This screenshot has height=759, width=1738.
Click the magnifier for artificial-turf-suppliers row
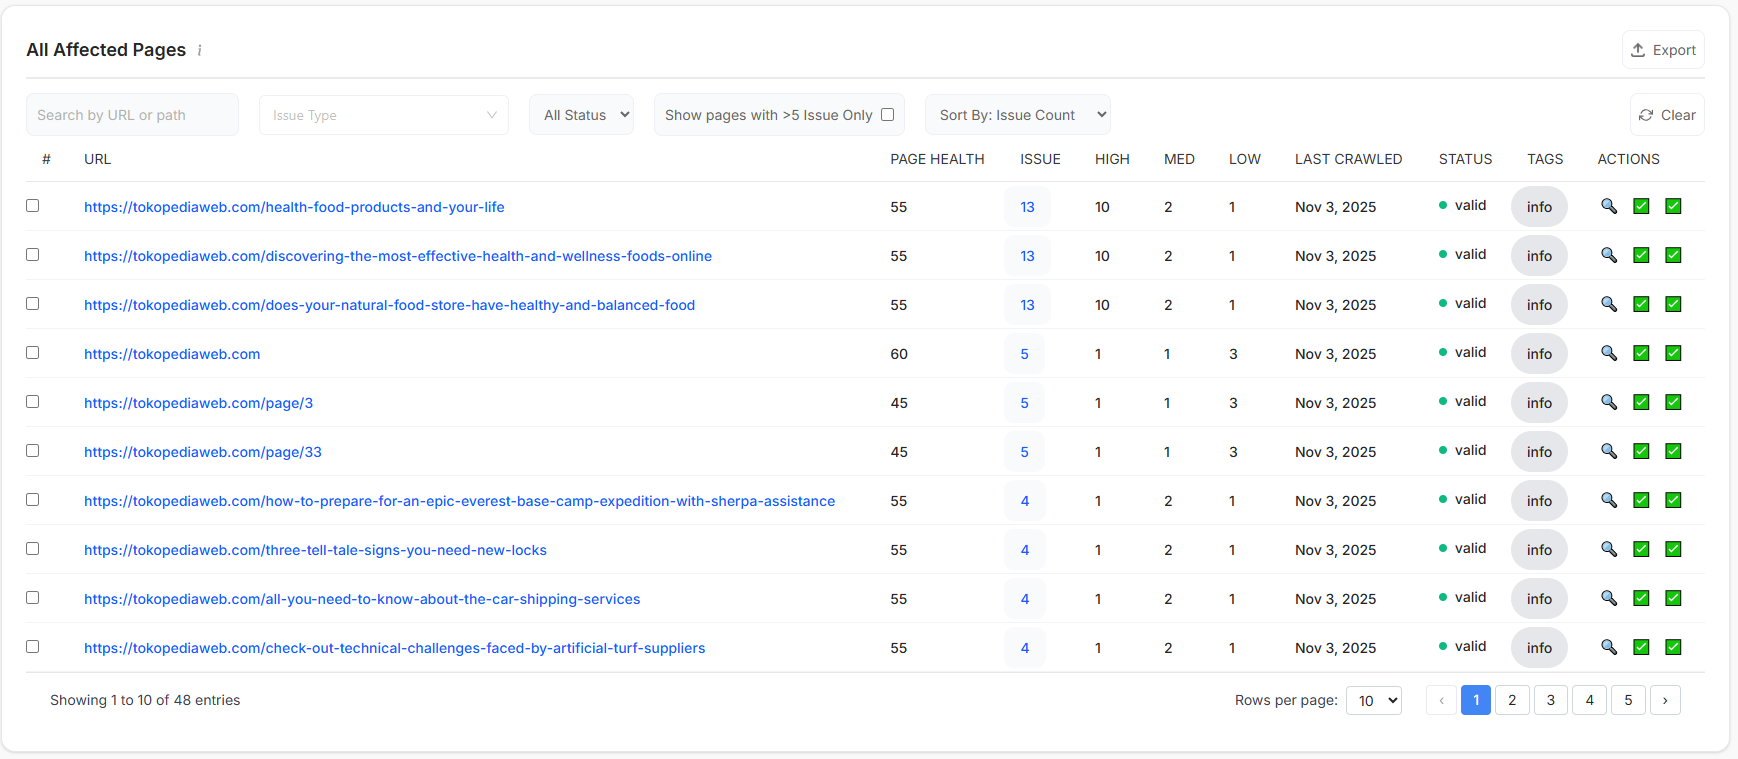click(x=1609, y=647)
